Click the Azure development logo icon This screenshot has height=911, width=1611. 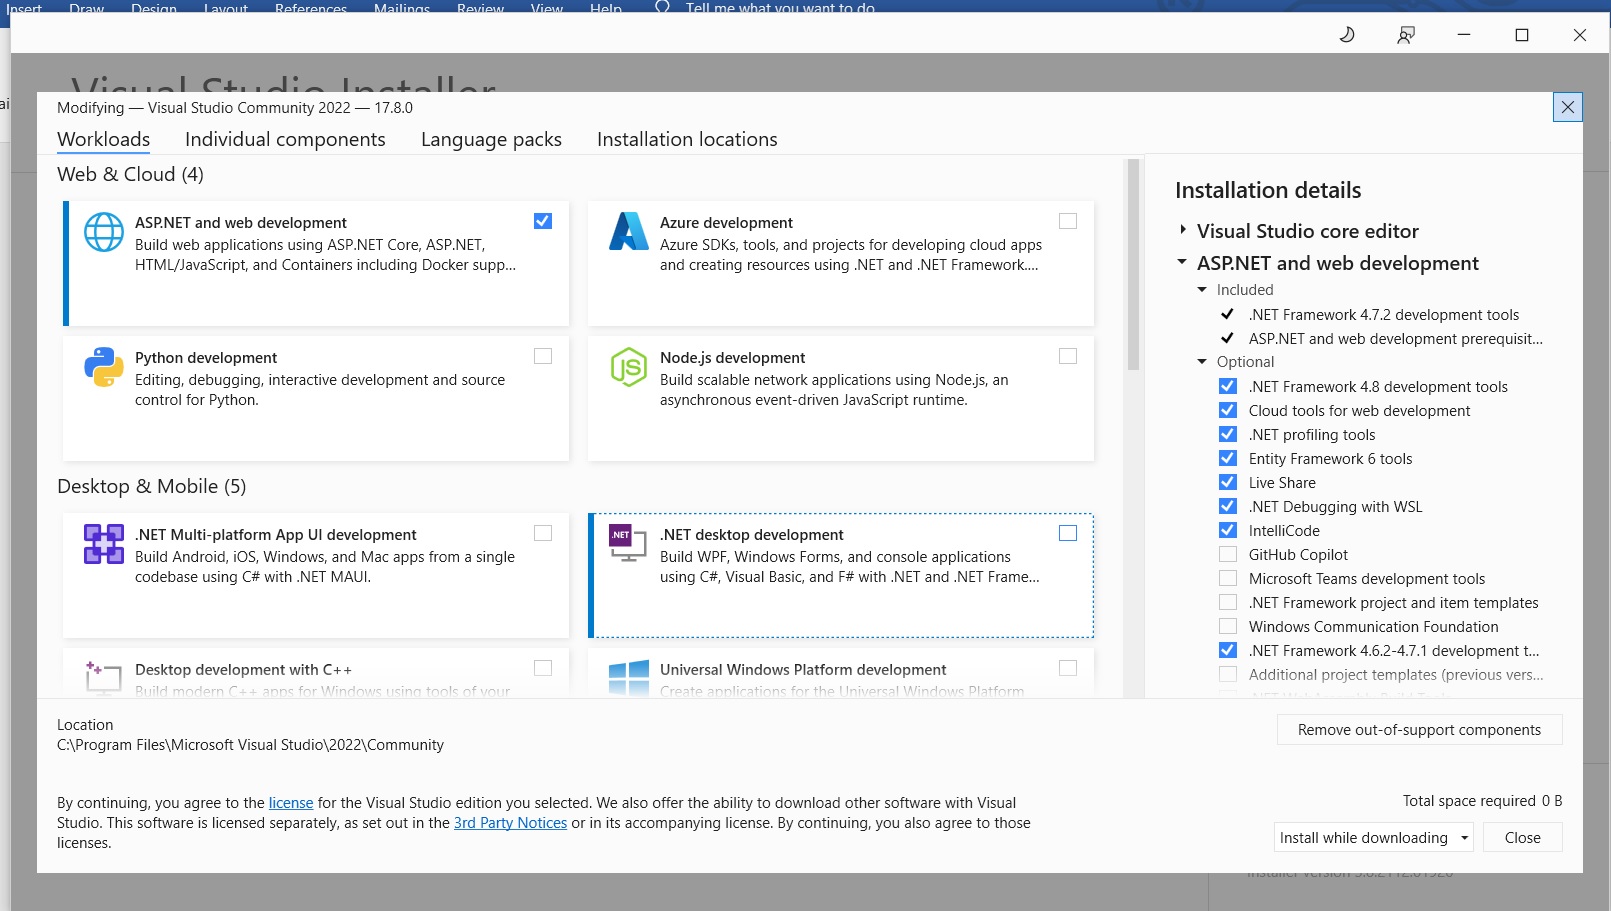[x=629, y=232]
